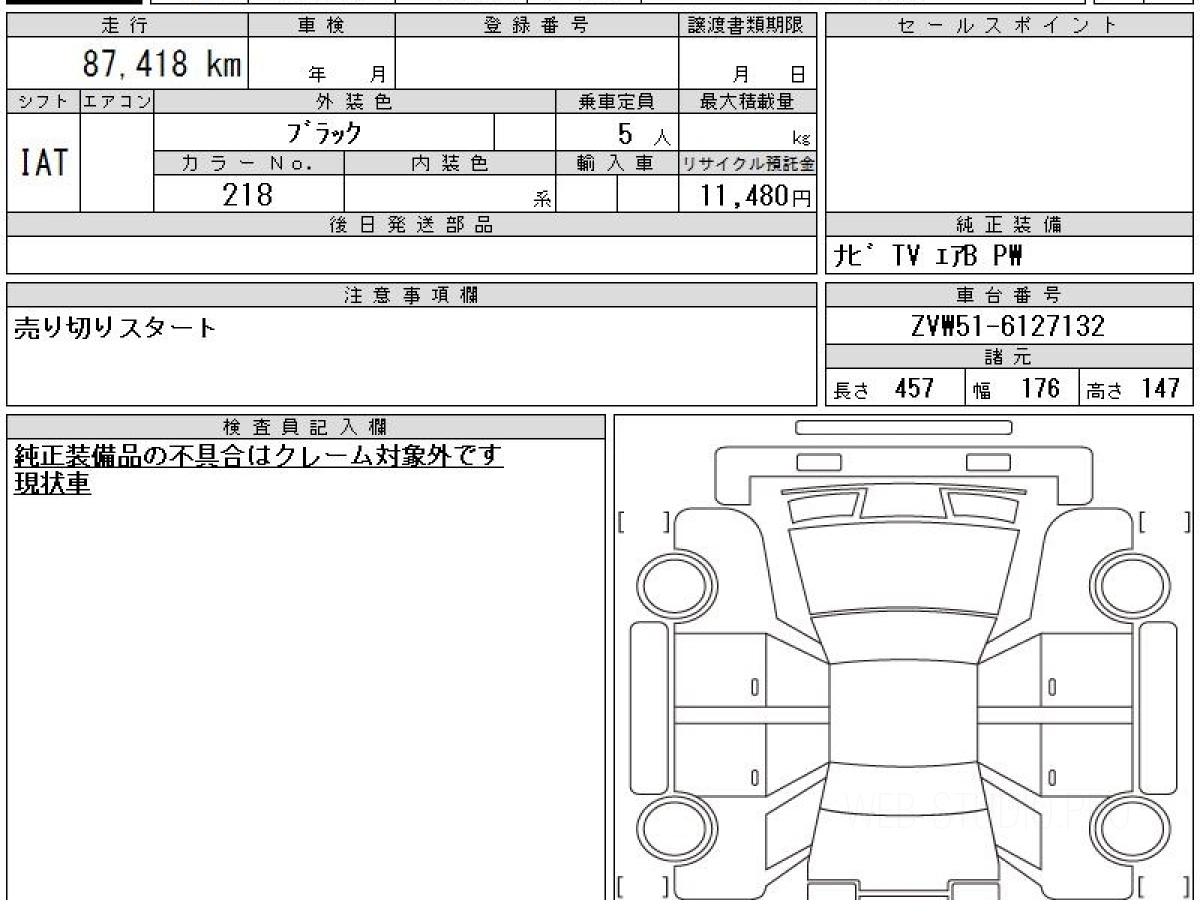Click the 11,480円 recycle deposit value

pos(756,195)
